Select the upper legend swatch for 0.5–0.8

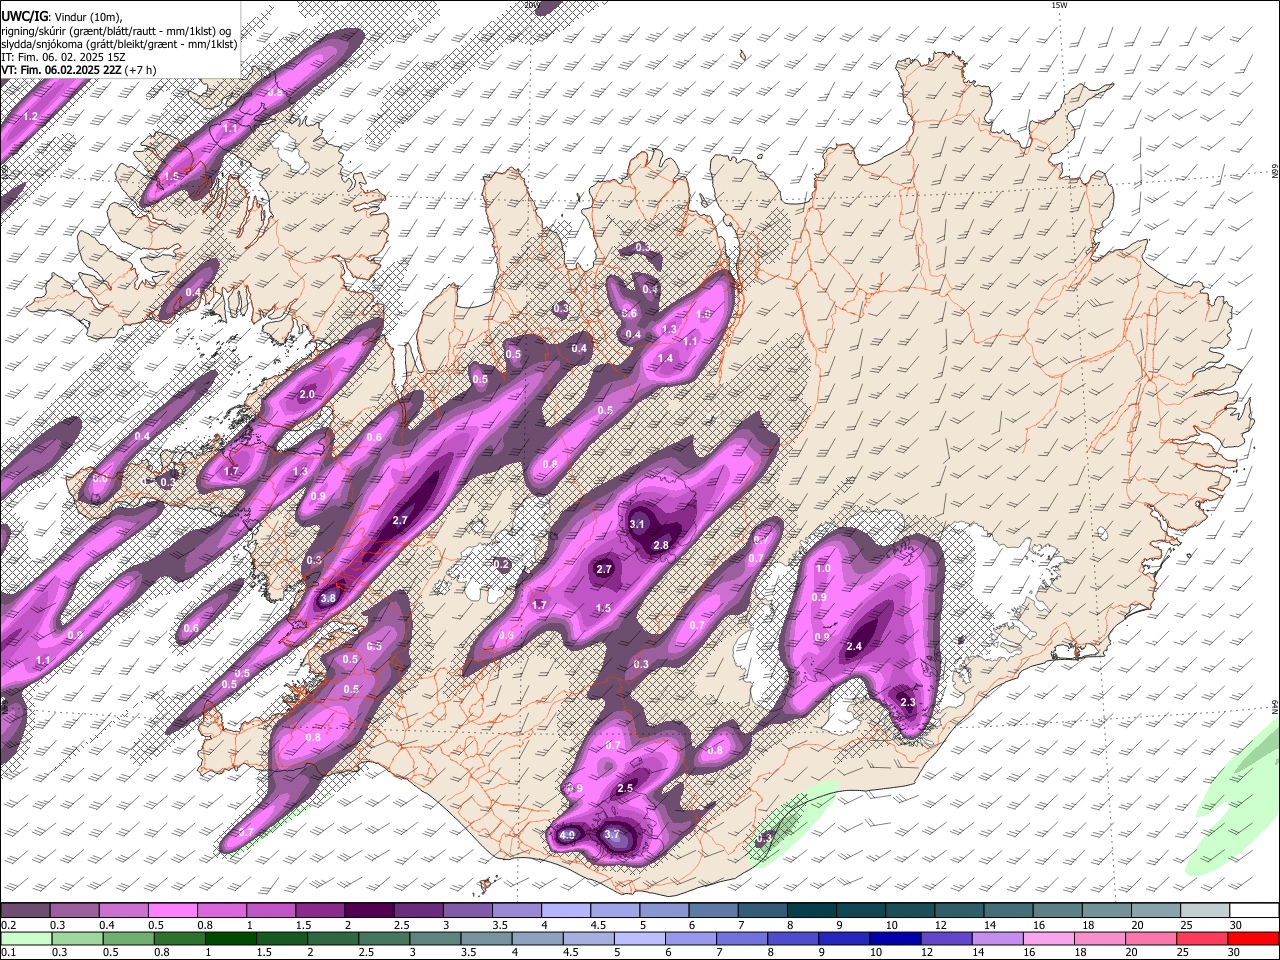(x=172, y=911)
